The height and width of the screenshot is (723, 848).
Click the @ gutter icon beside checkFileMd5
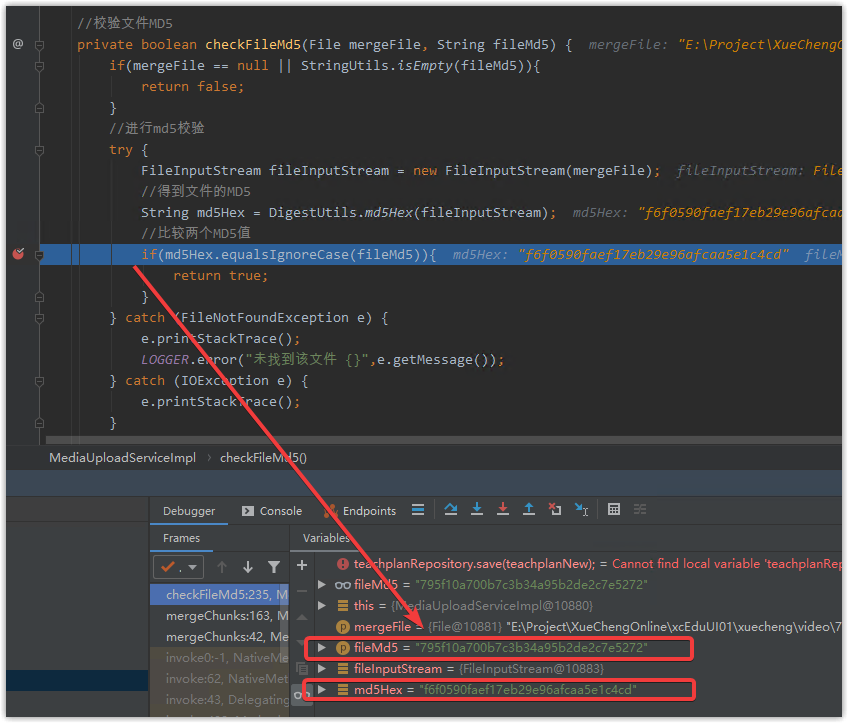pos(18,44)
